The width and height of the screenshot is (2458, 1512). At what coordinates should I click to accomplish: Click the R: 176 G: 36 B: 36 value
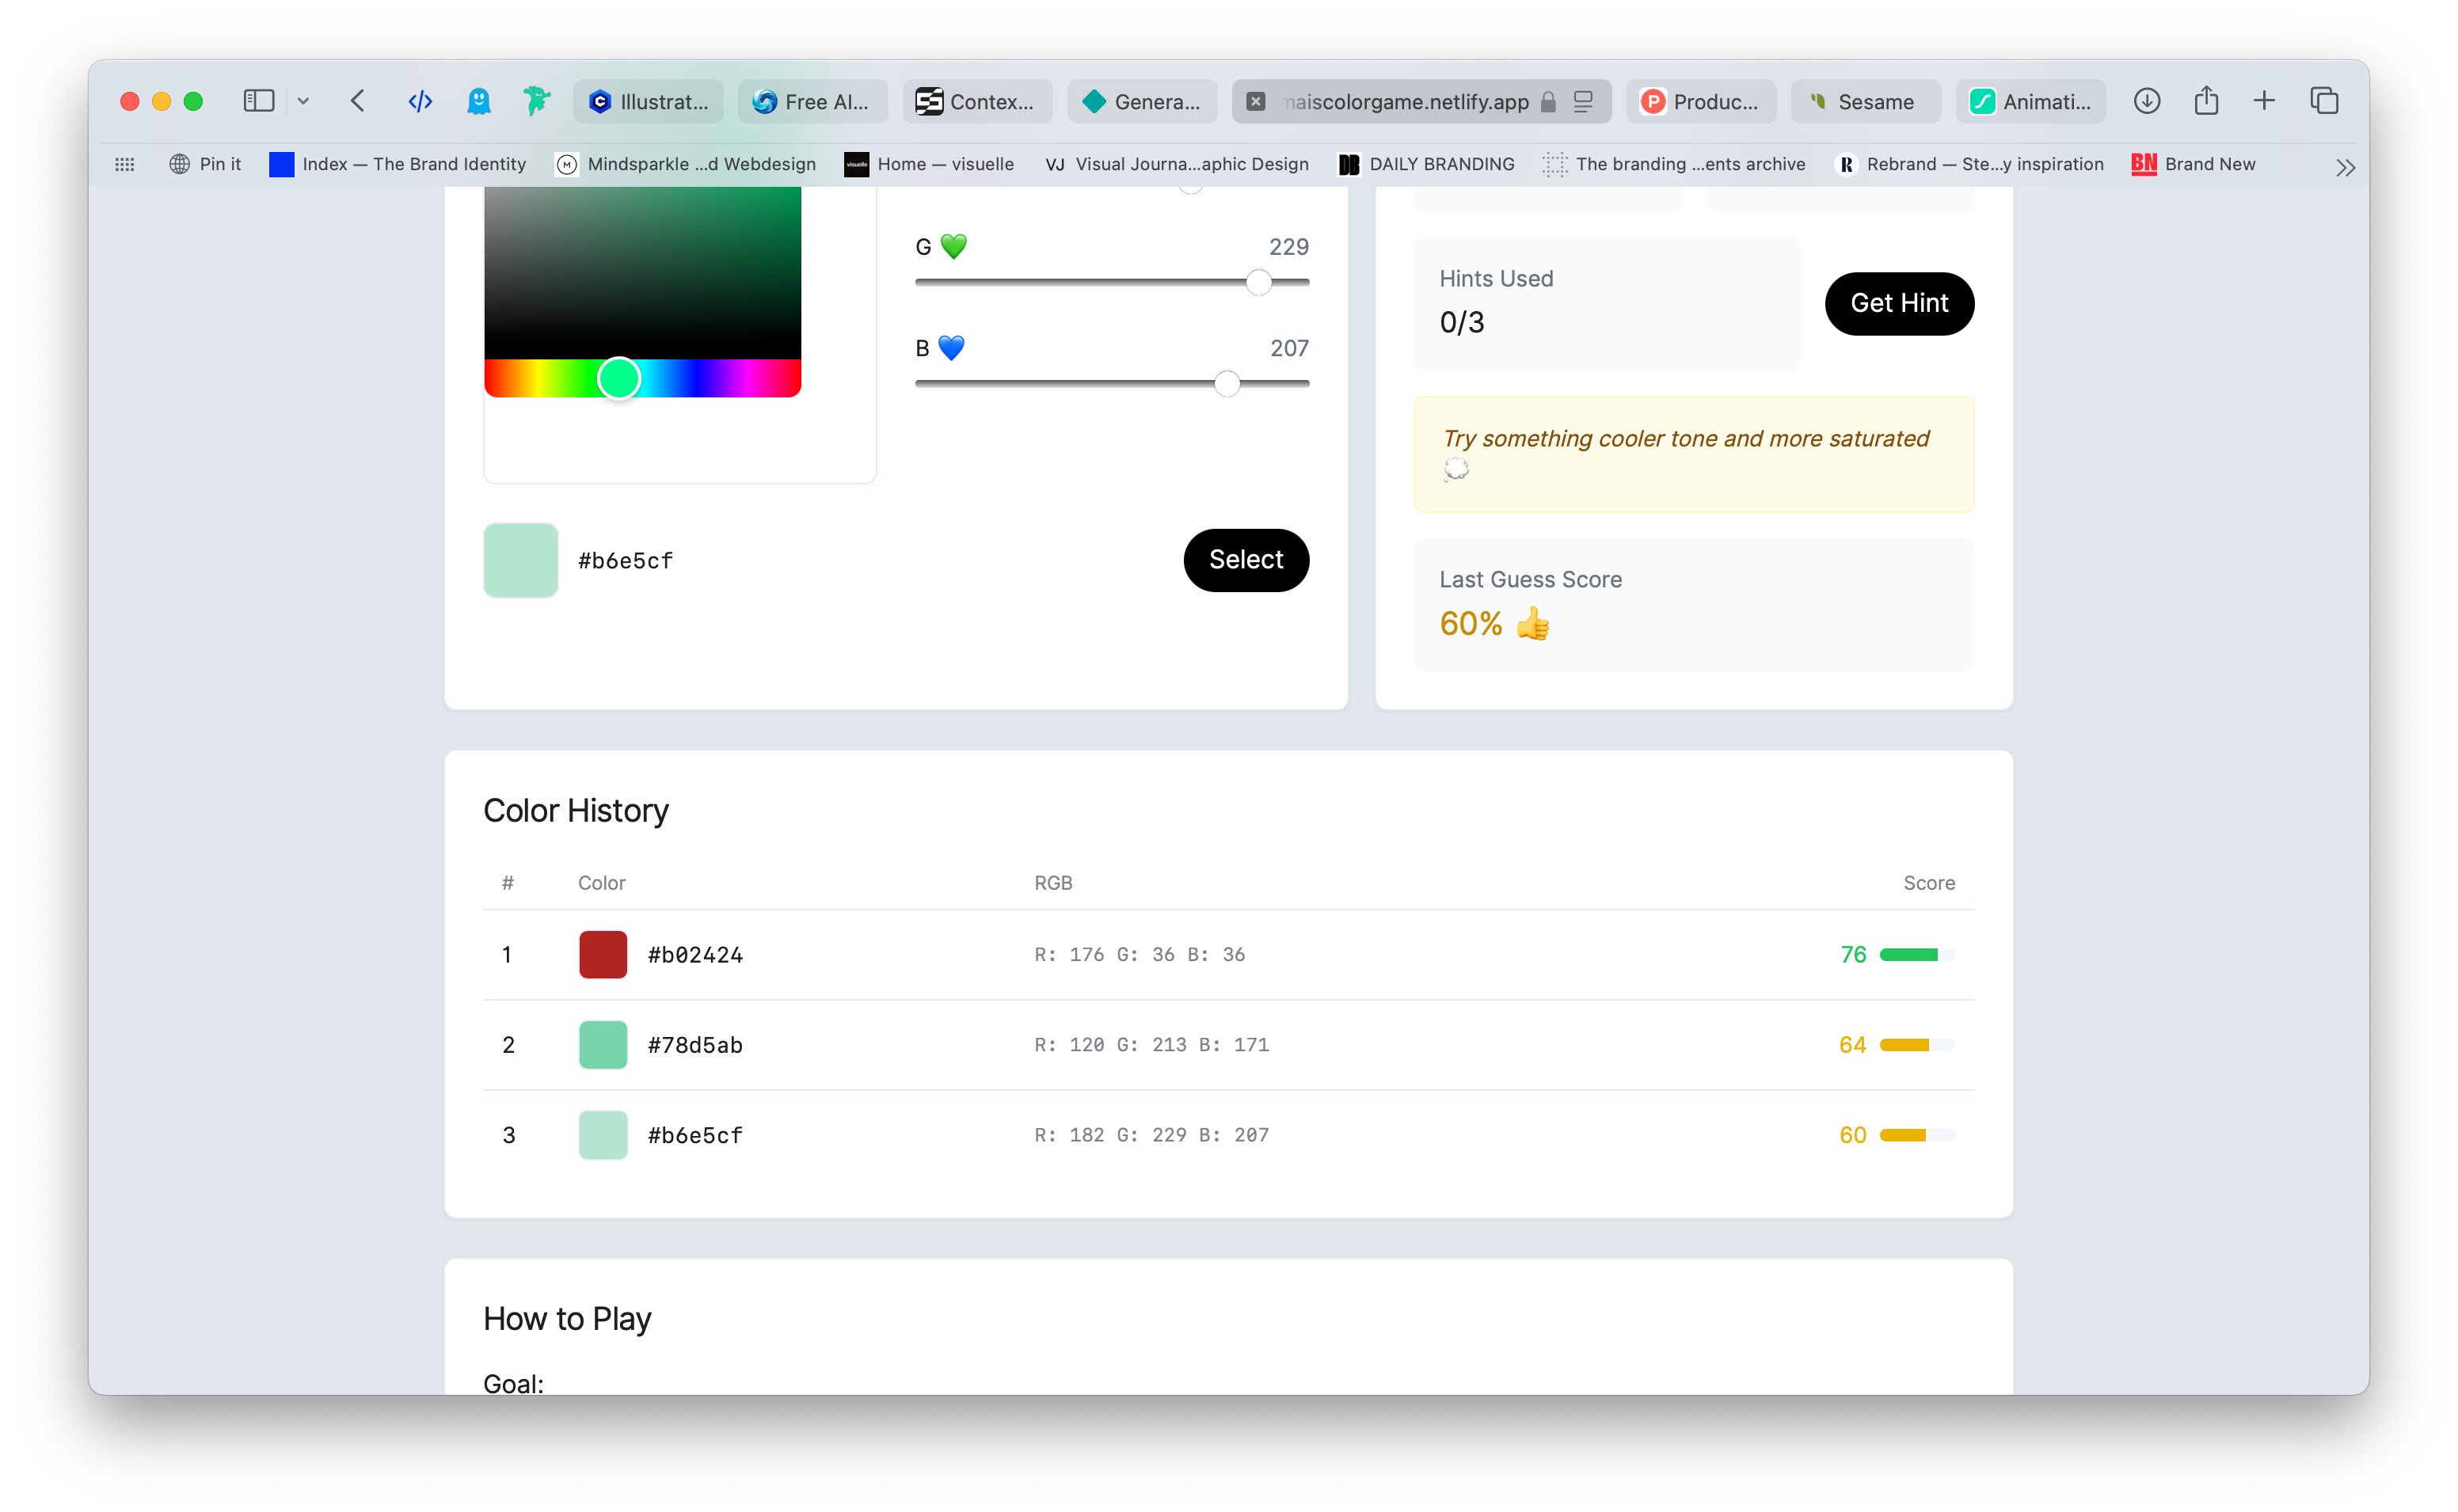coord(1139,954)
